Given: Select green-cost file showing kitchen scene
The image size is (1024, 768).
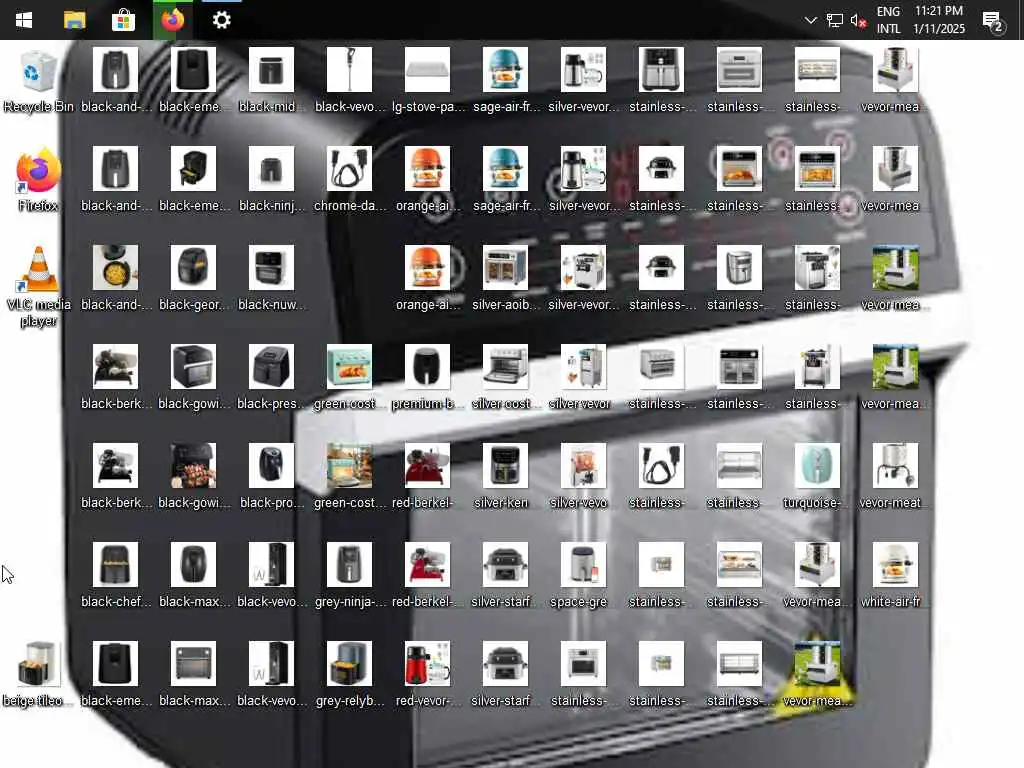Looking at the screenshot, I should (x=349, y=477).
